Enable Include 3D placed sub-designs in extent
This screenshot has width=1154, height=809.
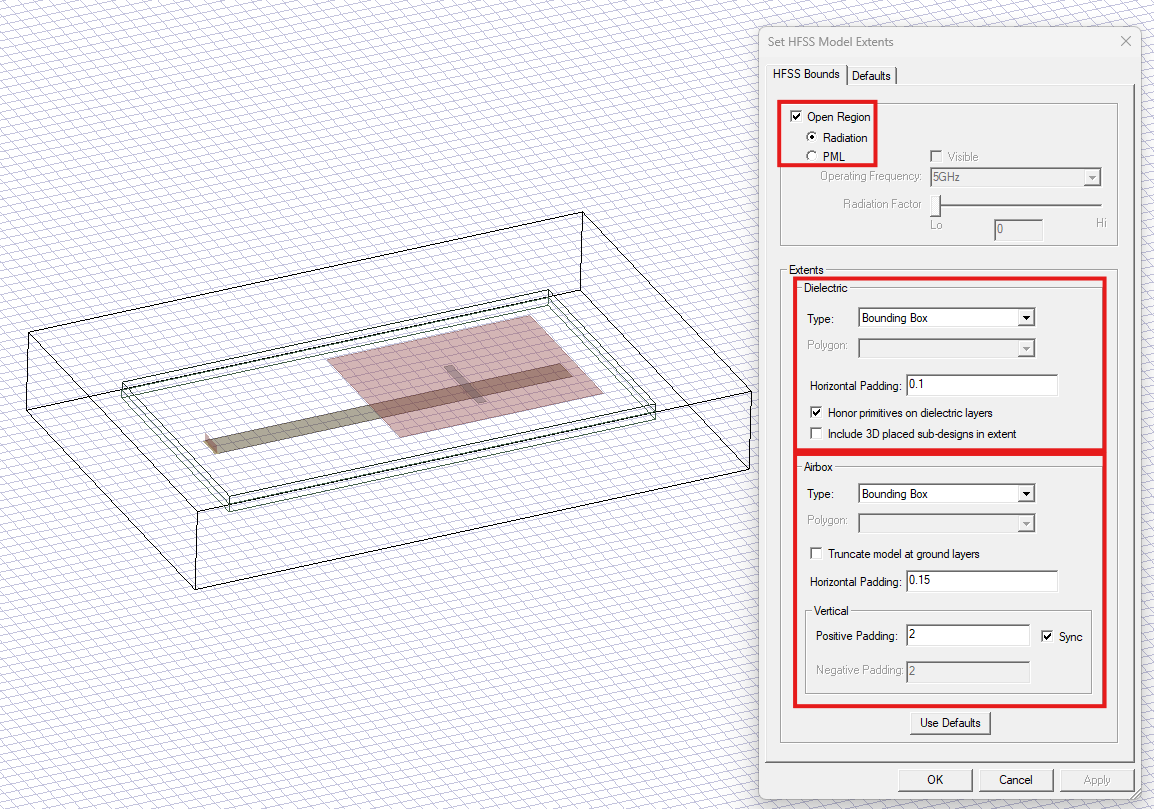coord(816,432)
